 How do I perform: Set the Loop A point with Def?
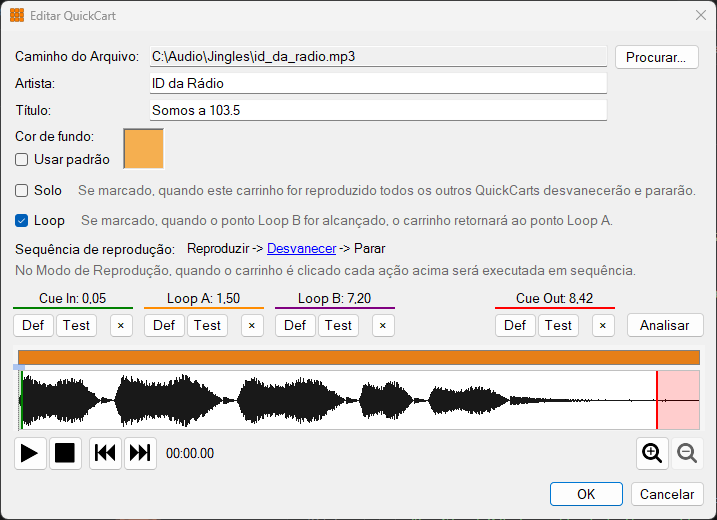pyautogui.click(x=164, y=326)
